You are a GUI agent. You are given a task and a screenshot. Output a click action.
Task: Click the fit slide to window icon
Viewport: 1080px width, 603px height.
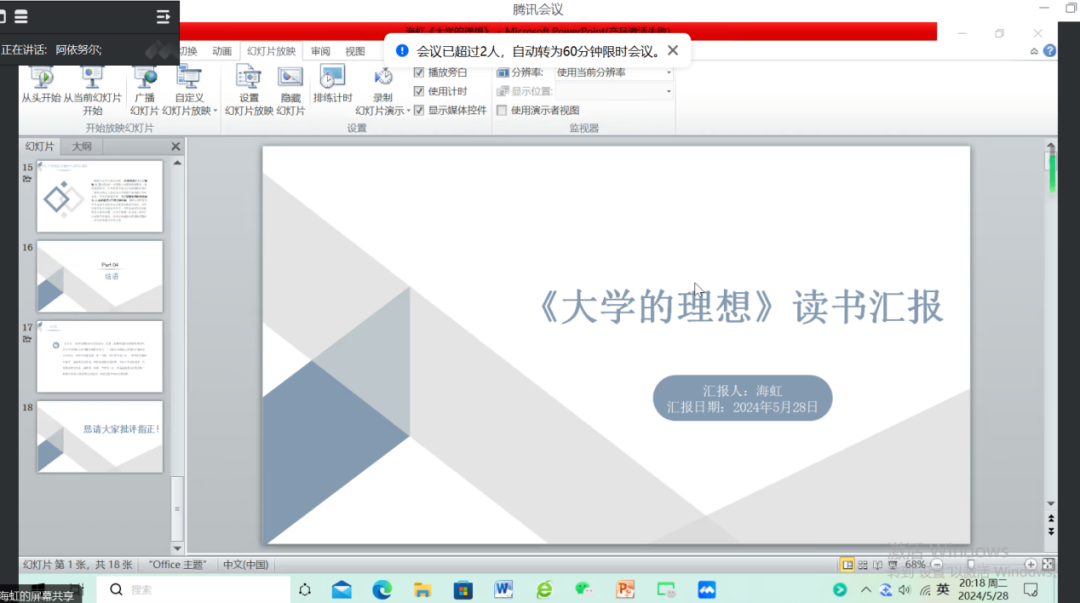(x=1049, y=564)
